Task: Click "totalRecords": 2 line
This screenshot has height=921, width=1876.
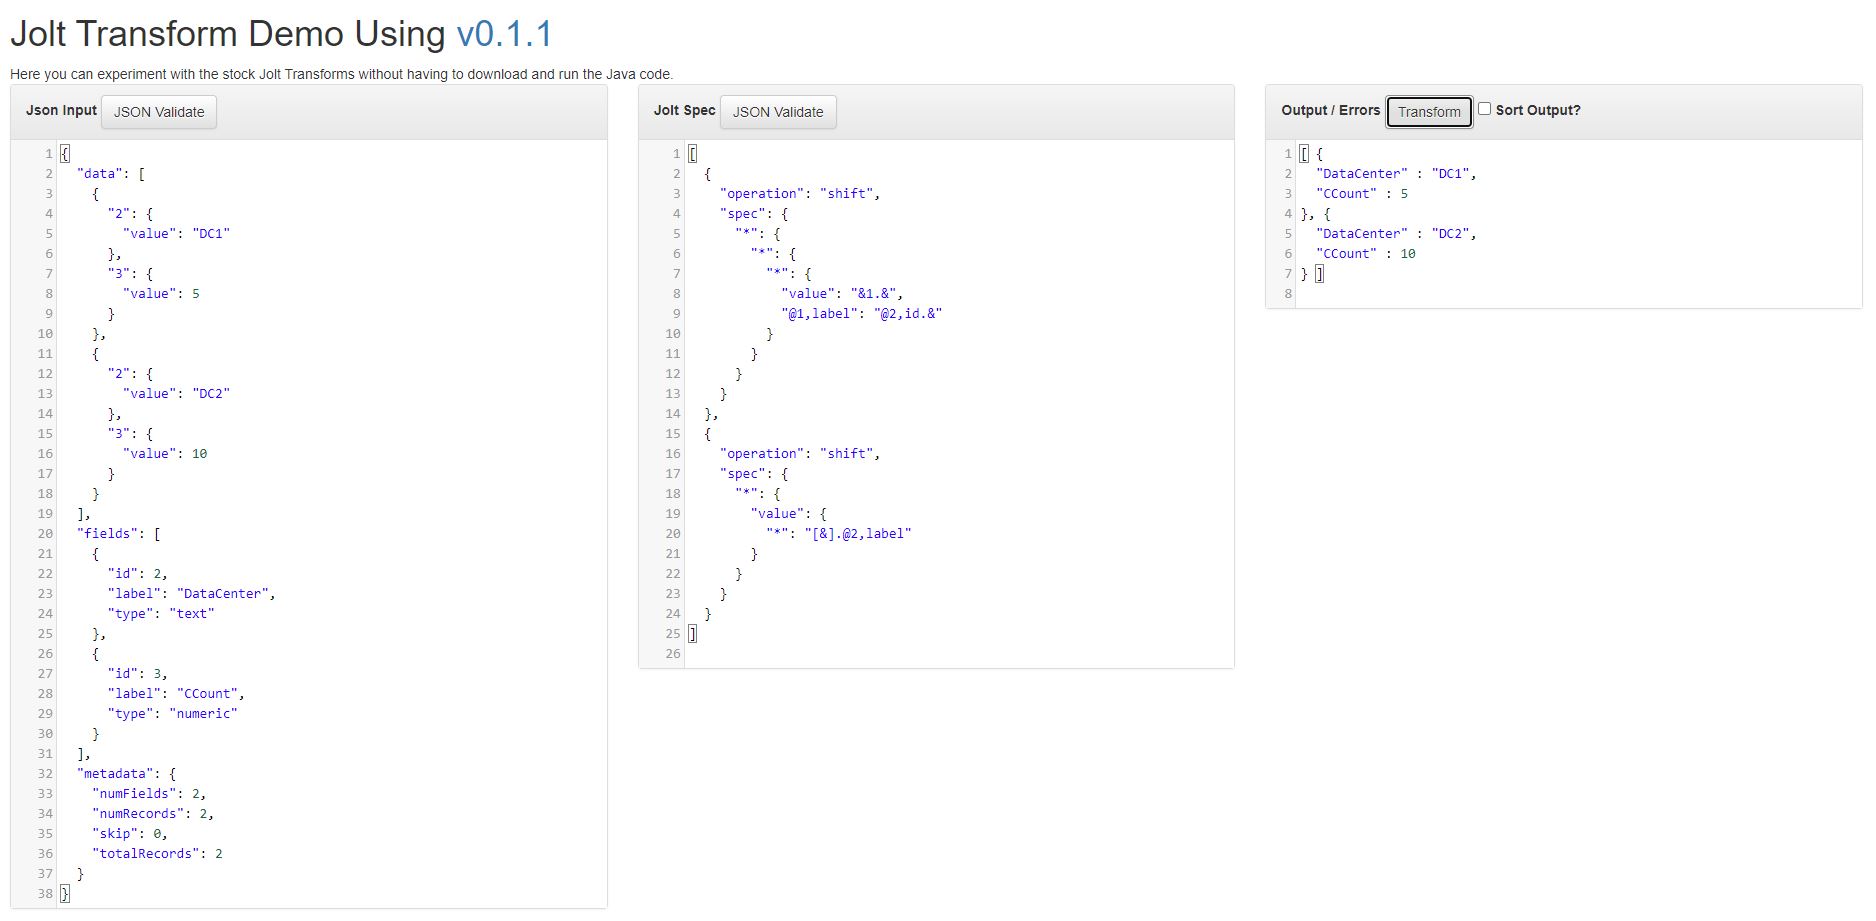Action: coord(157,853)
